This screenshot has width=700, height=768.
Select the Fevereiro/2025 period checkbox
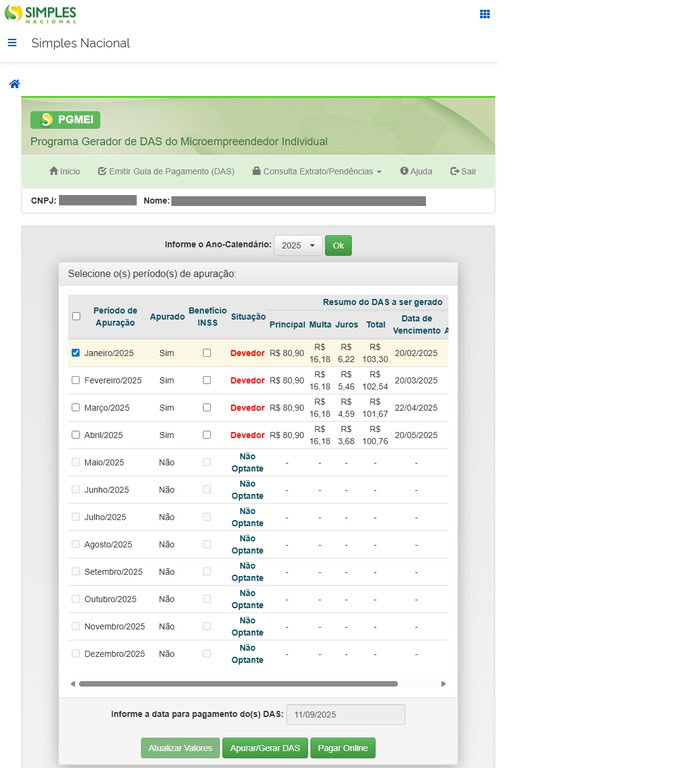[76, 380]
